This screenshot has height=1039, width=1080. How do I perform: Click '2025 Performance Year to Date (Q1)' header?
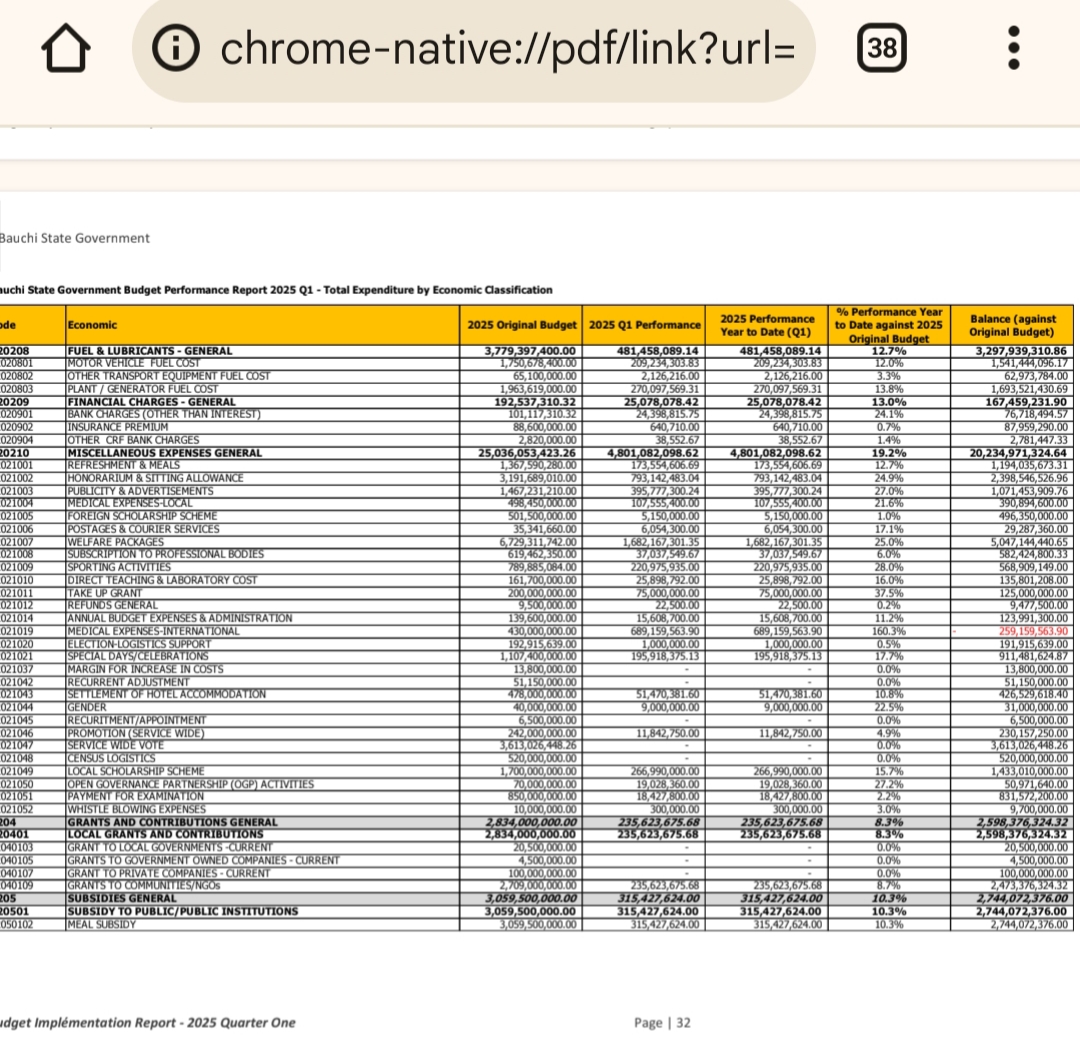[767, 325]
